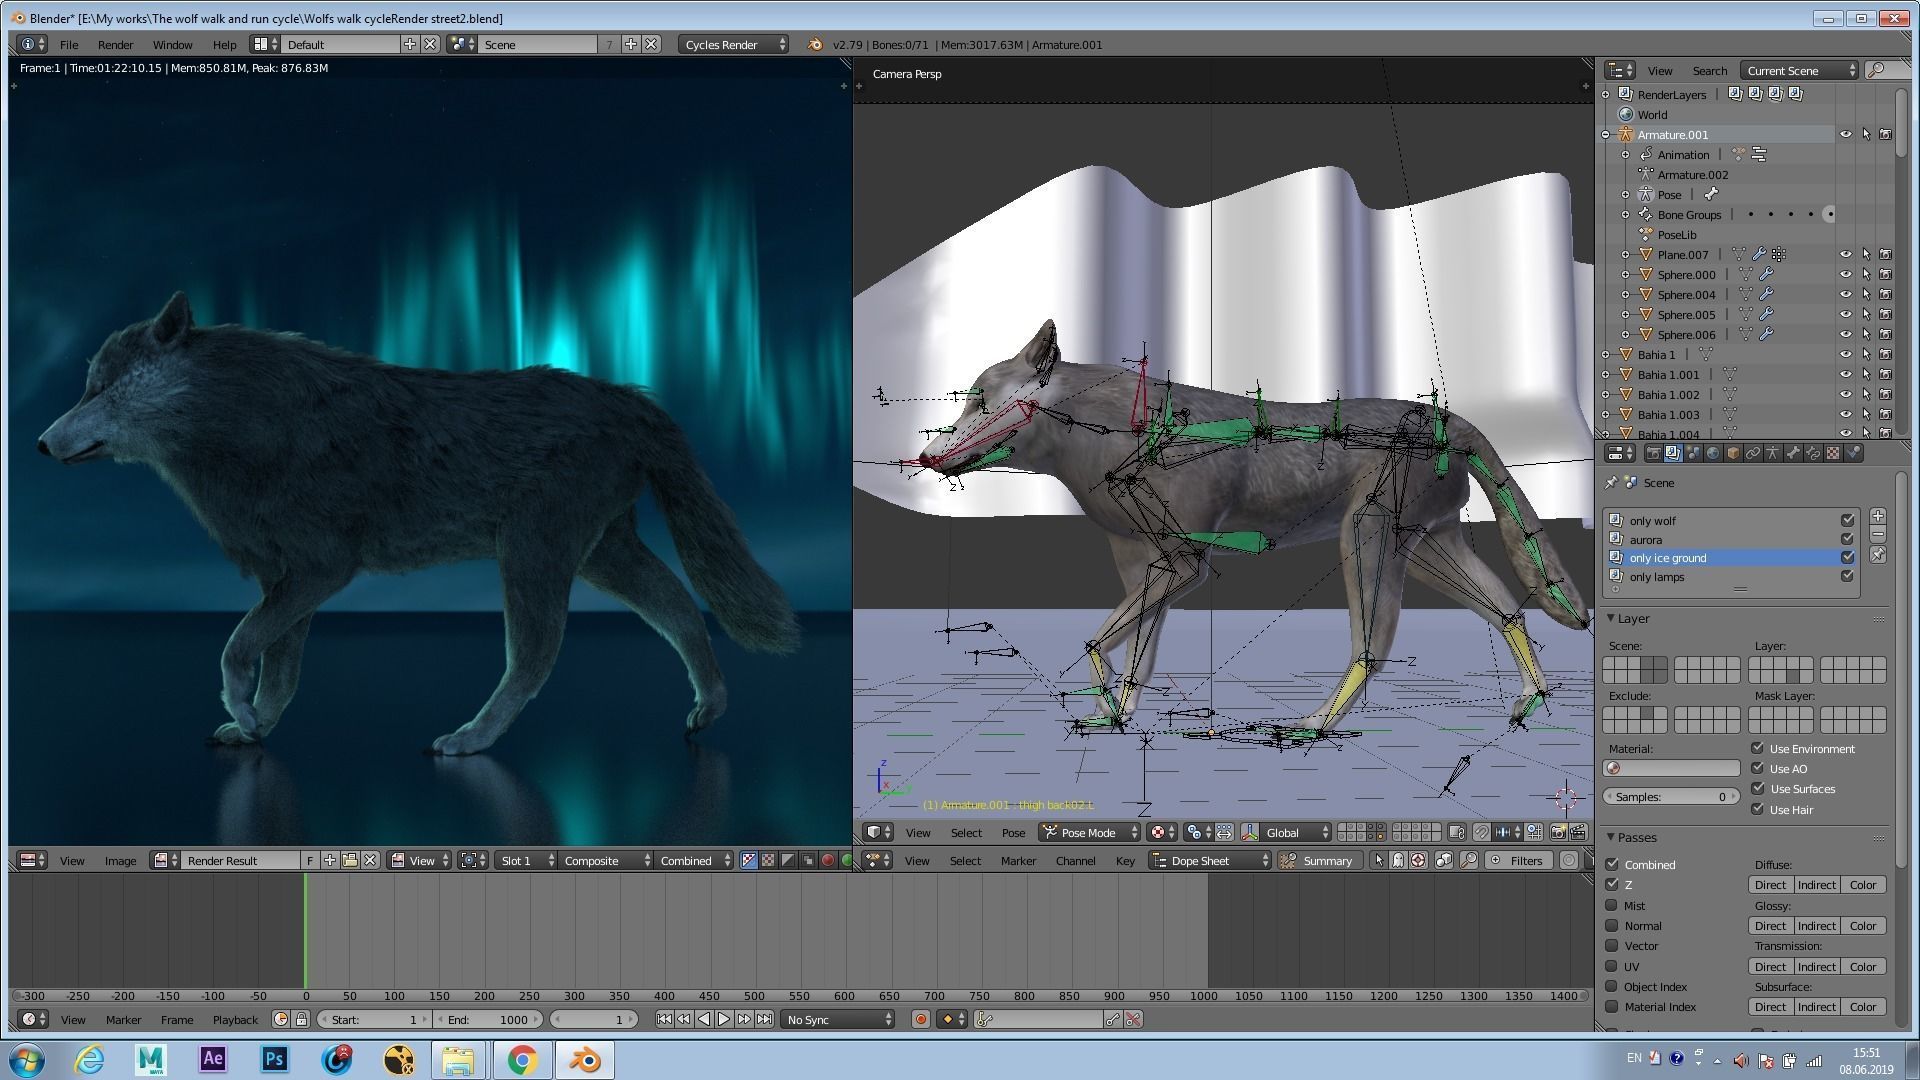1920x1080 pixels.
Task: Click the Samples value field
Action: (1670, 797)
